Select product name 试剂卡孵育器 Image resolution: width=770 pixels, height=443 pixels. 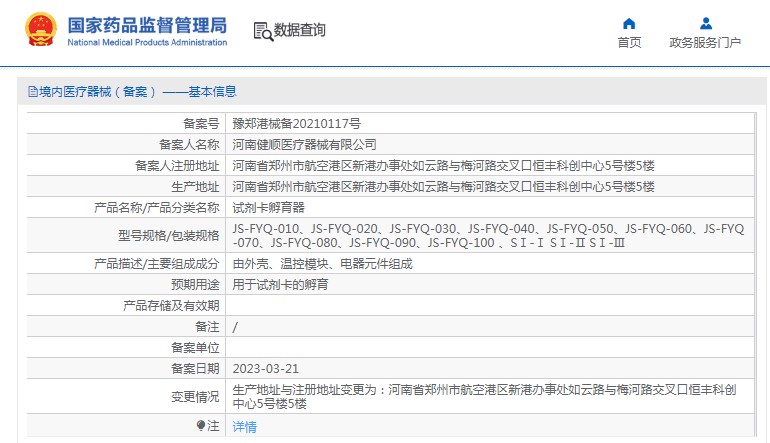(269, 208)
